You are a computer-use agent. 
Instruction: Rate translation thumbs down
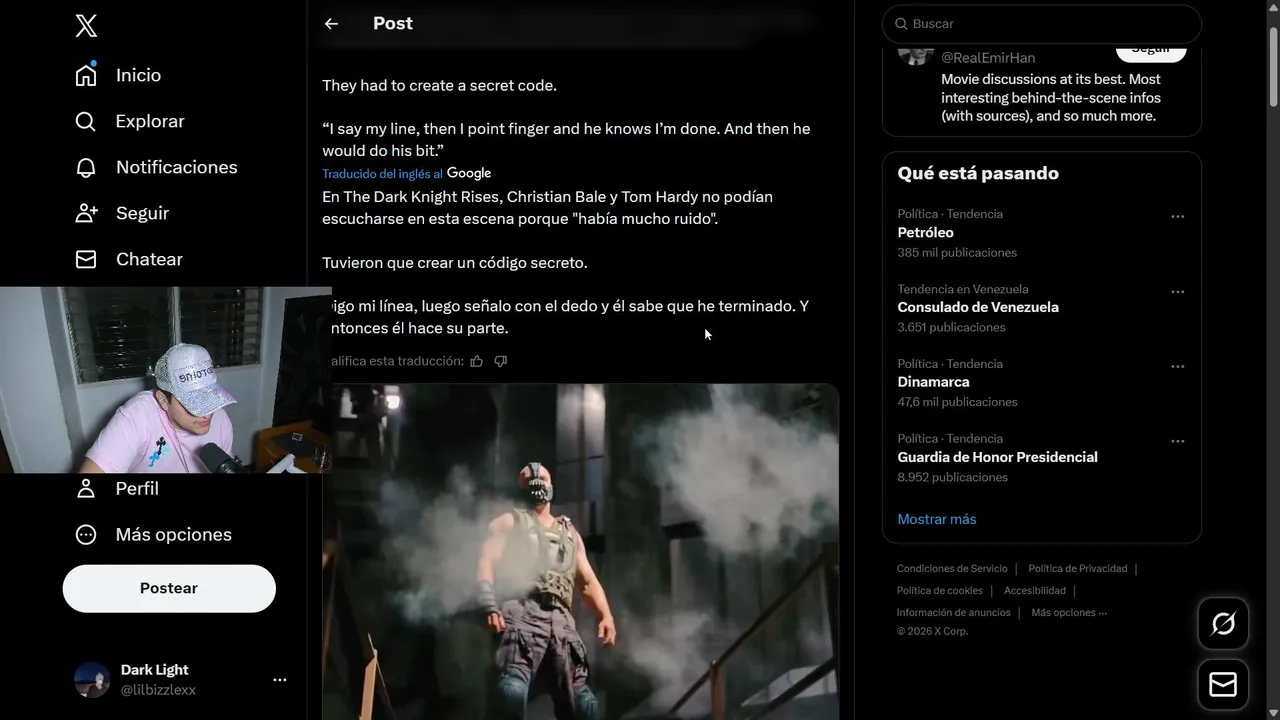pos(501,361)
